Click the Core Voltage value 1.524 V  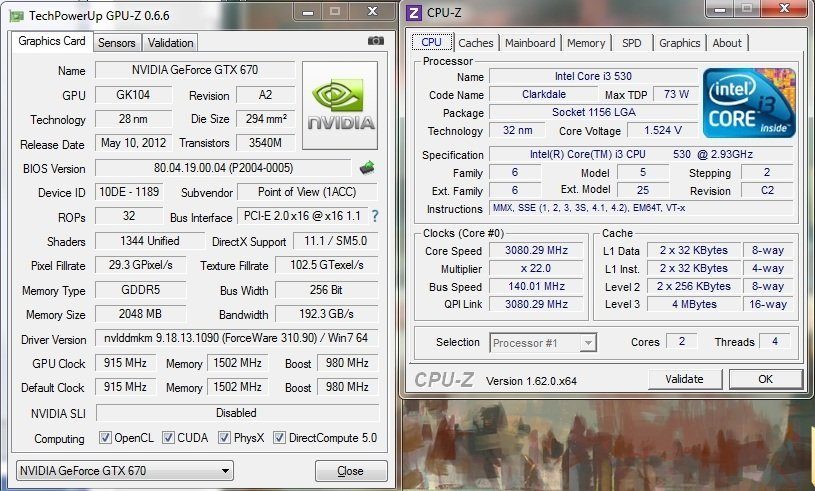point(662,130)
